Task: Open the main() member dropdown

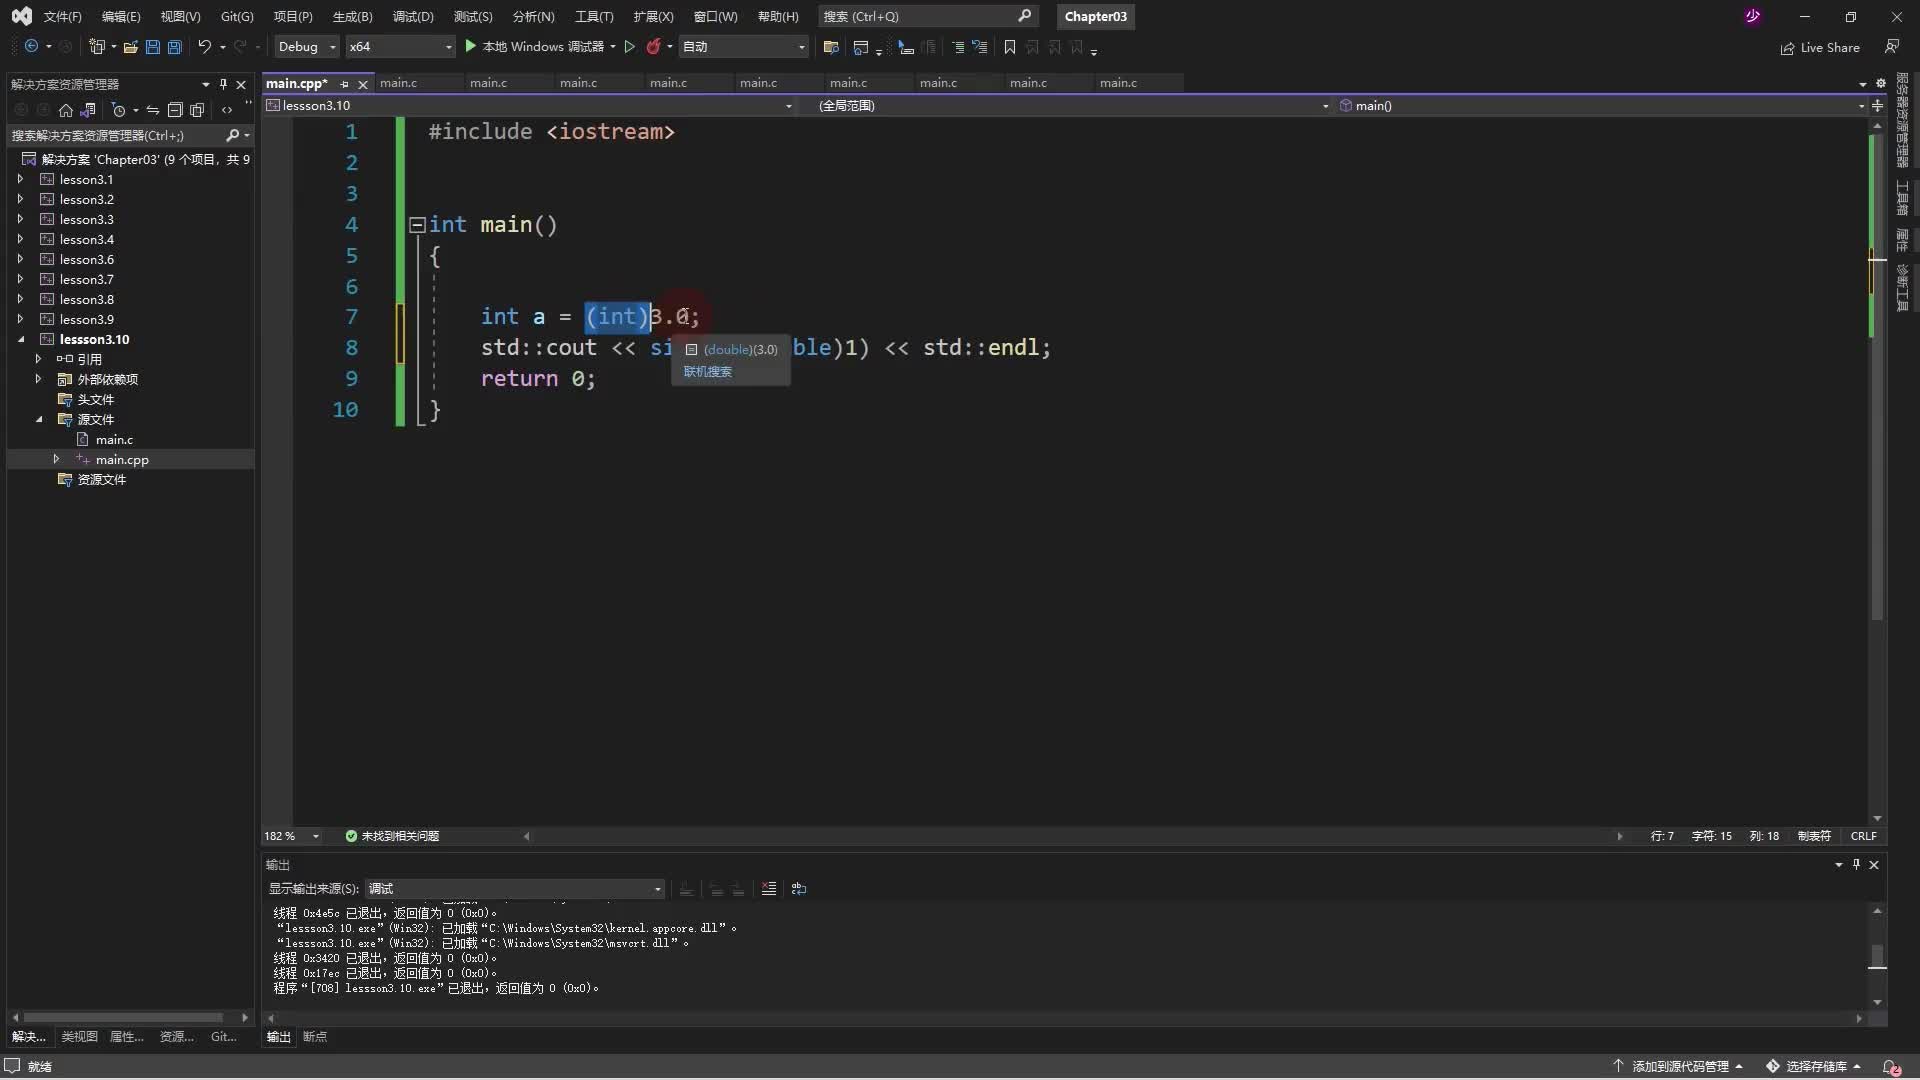Action: point(1601,105)
